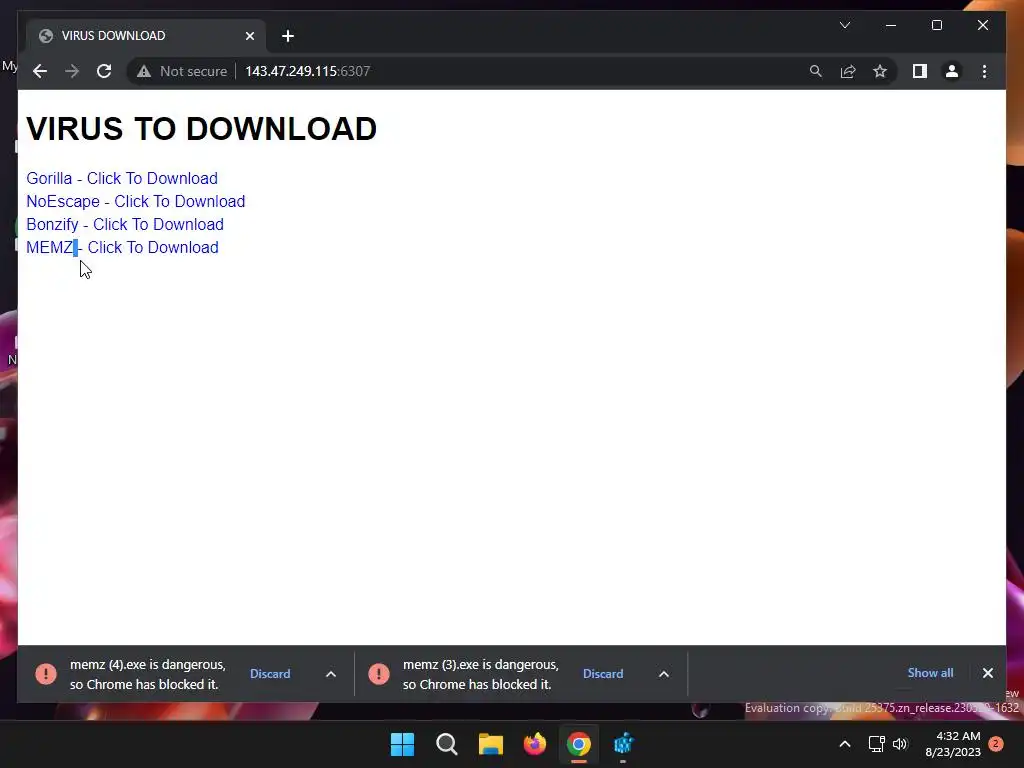Download NoEscape via its link
The image size is (1024, 768).
point(136,201)
